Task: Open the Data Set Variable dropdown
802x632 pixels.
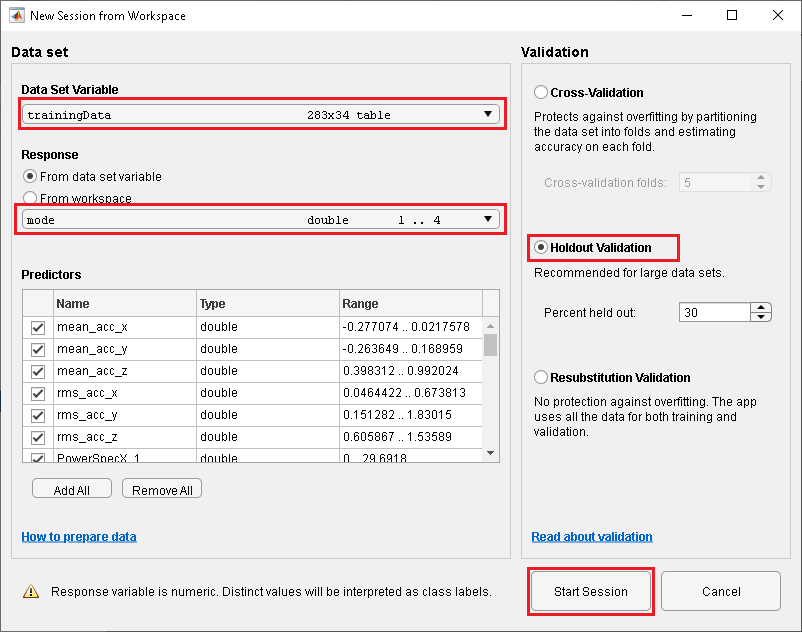Action: pos(260,115)
